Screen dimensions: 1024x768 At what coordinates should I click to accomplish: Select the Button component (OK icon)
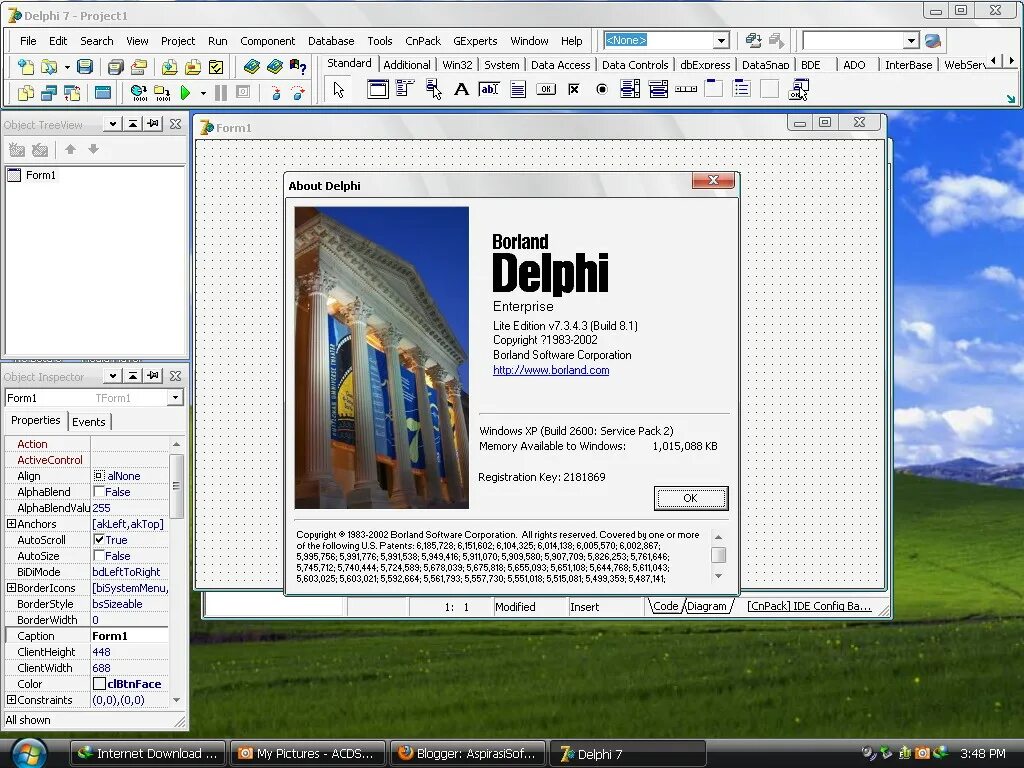pyautogui.click(x=546, y=89)
